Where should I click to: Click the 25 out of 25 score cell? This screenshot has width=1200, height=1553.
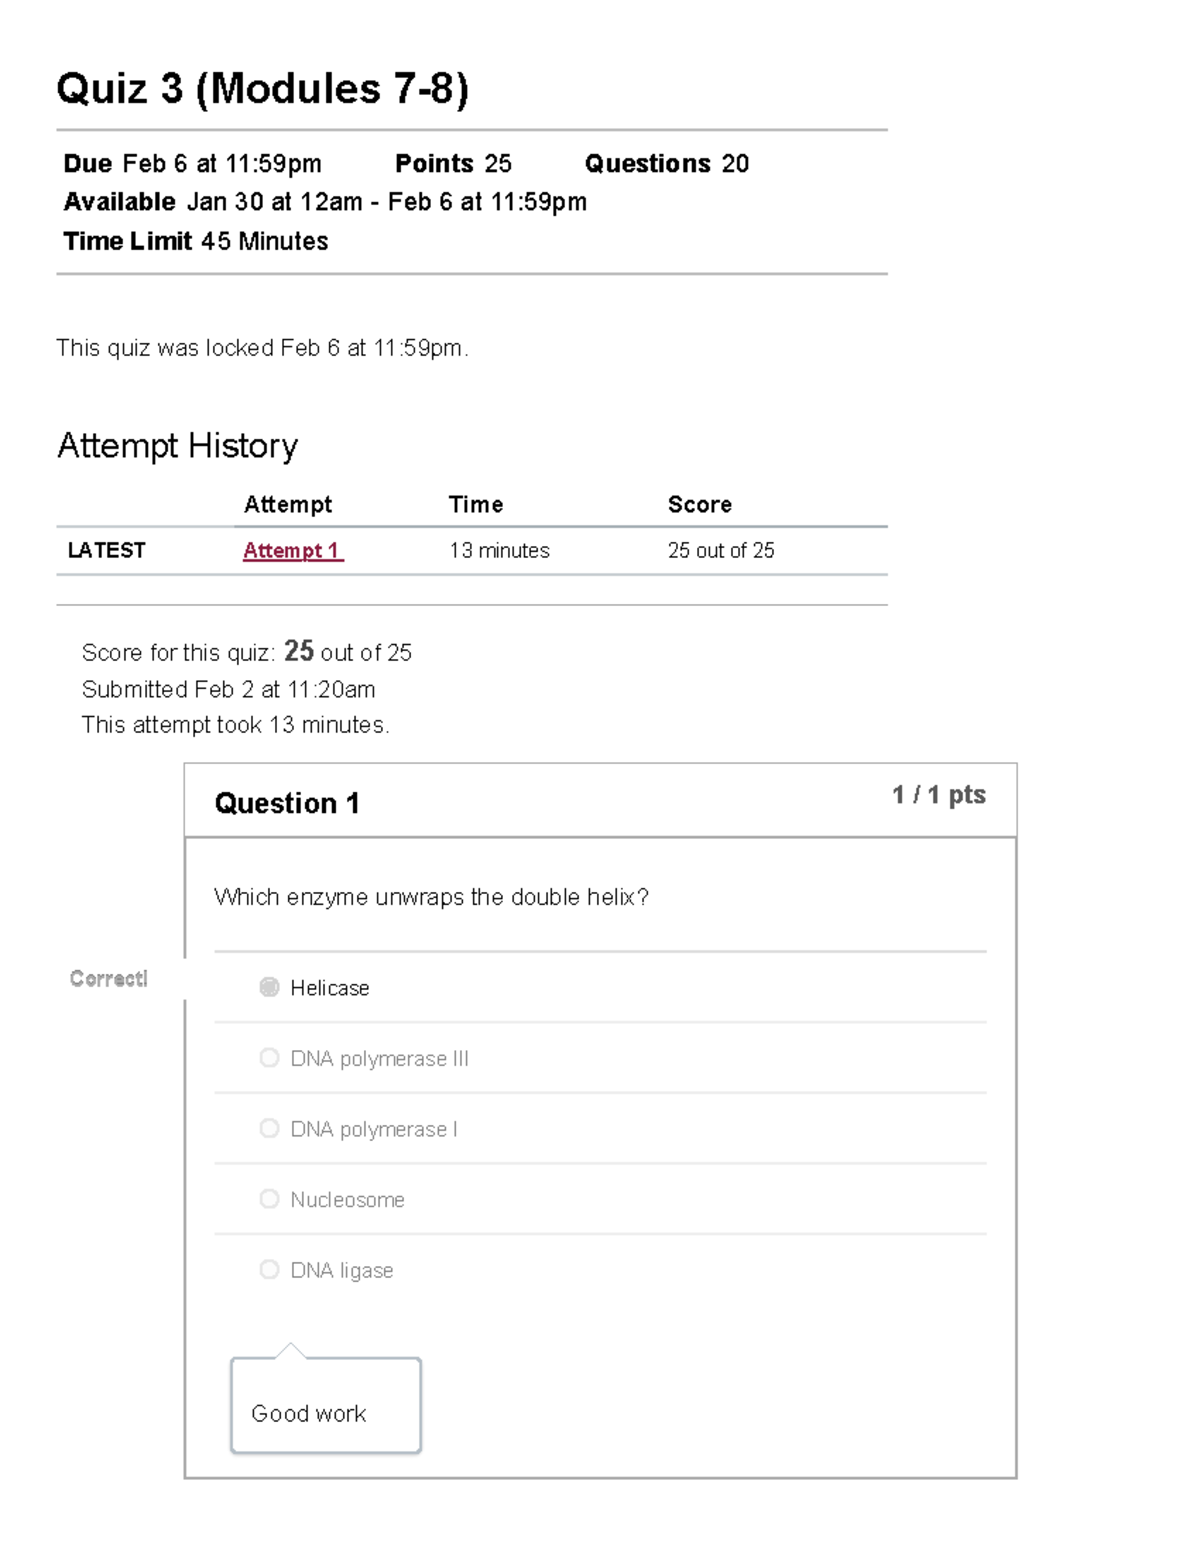click(x=720, y=551)
